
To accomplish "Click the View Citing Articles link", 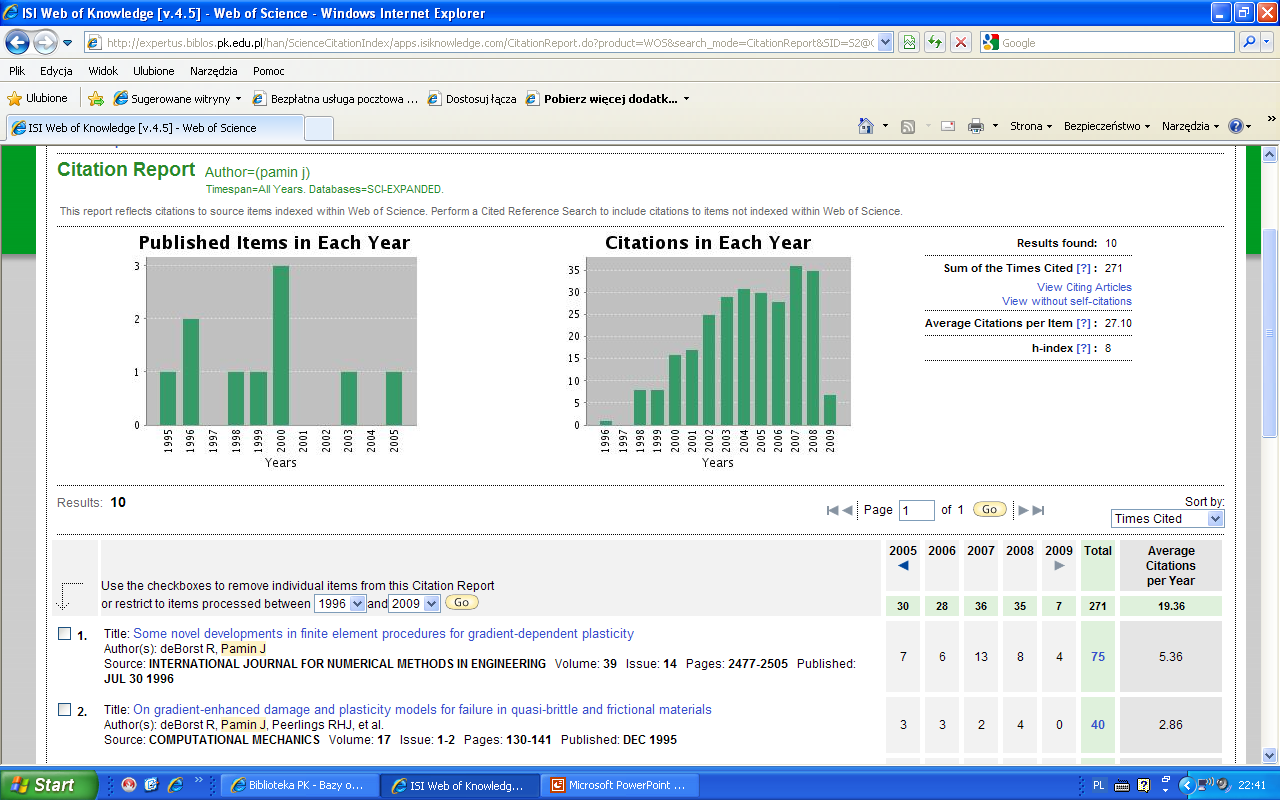I will coord(1084,287).
